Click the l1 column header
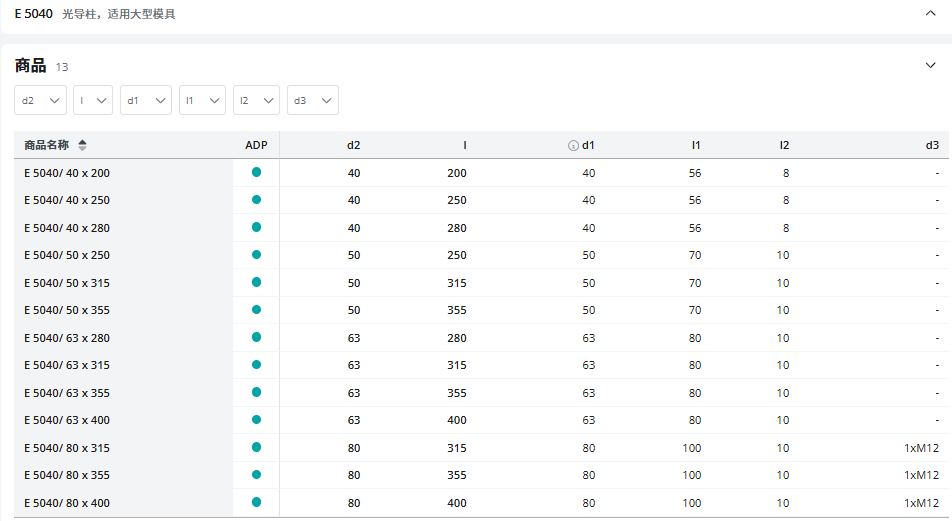Viewport: 952px width, 521px height. tap(696, 145)
